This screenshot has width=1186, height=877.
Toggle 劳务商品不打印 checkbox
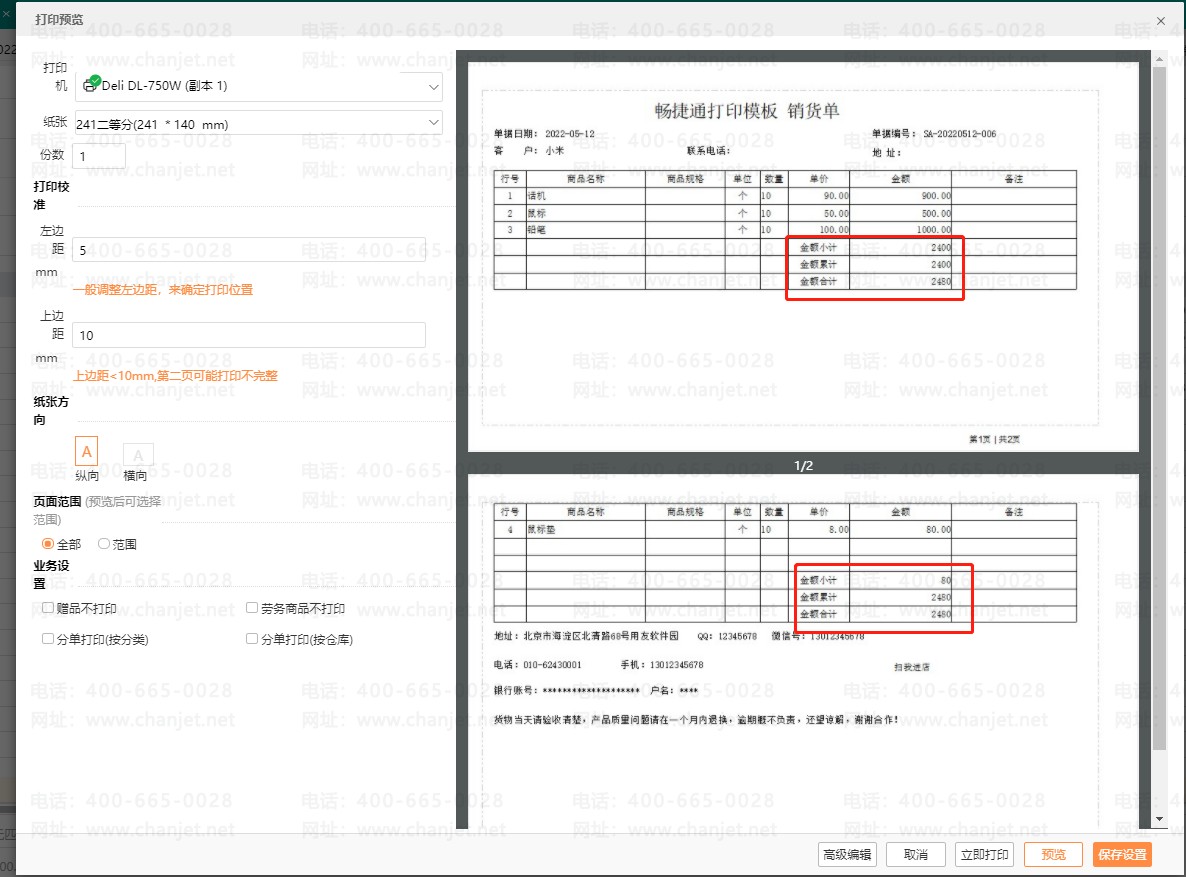pyautogui.click(x=252, y=608)
